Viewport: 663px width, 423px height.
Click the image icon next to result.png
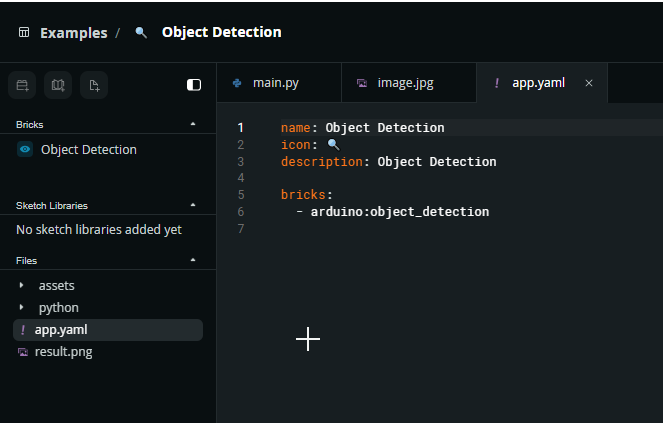pos(23,352)
